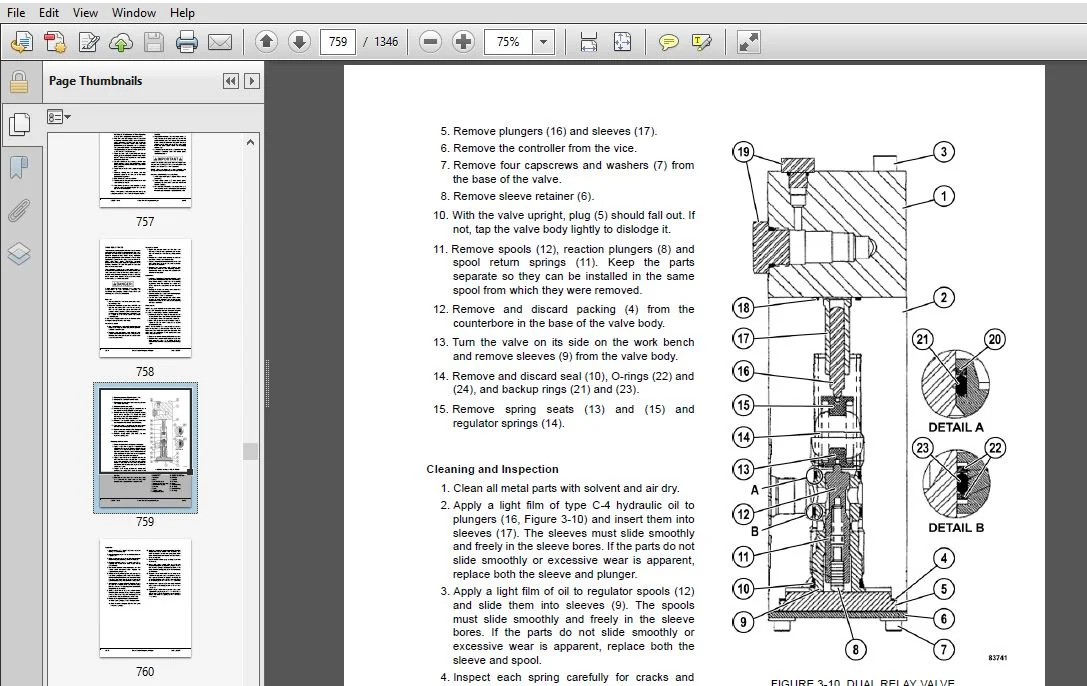Click the Print icon

coord(187,42)
